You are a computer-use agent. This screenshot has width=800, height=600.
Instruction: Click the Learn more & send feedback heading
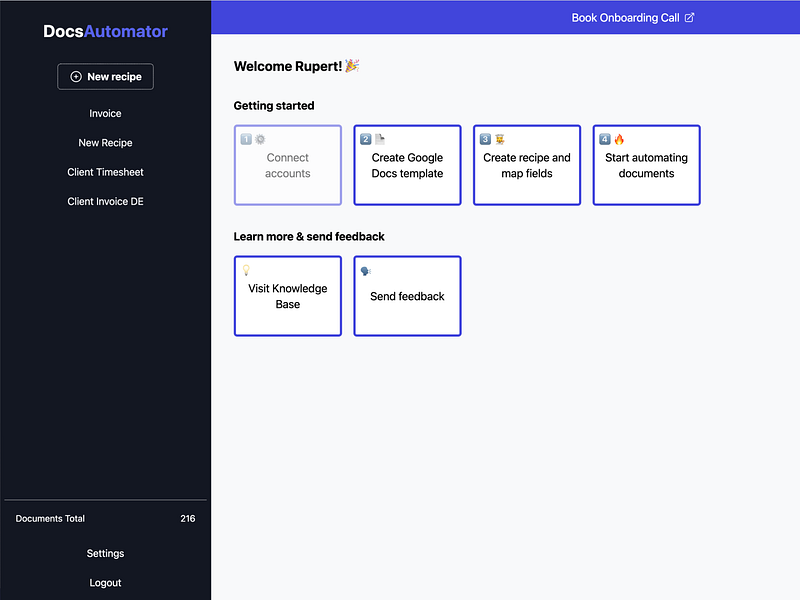309,236
